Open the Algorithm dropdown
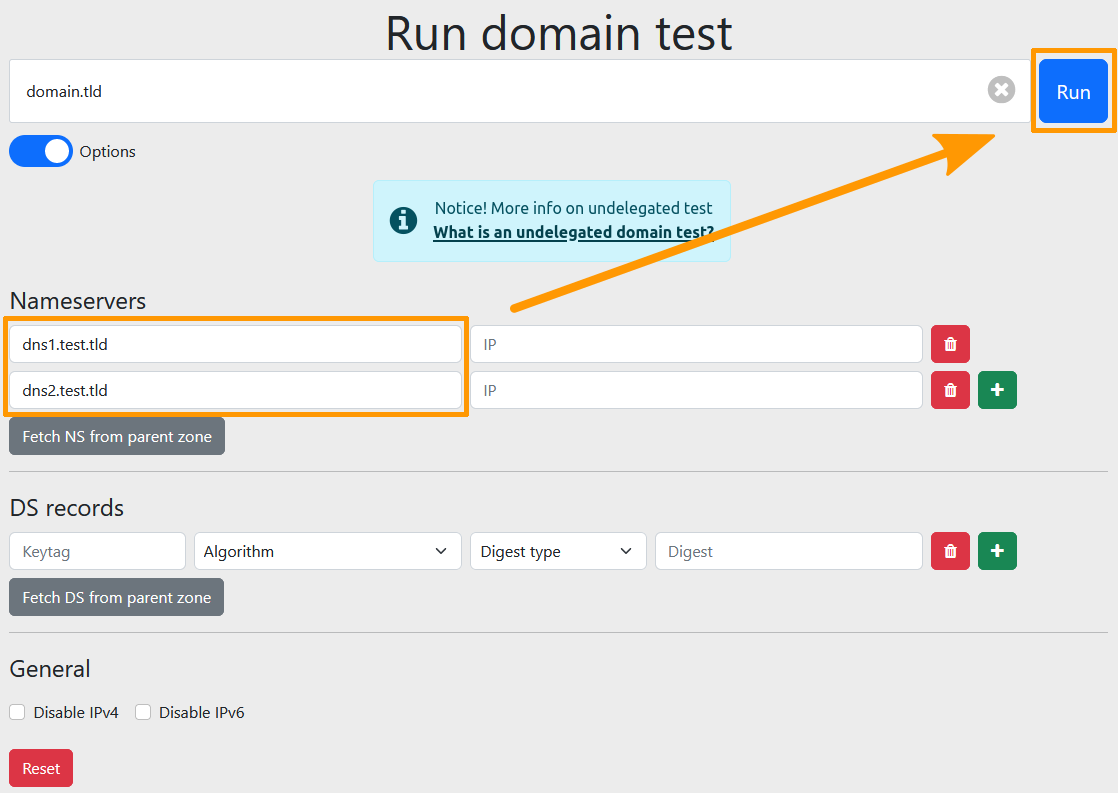Viewport: 1118px width, 793px height. (x=327, y=551)
